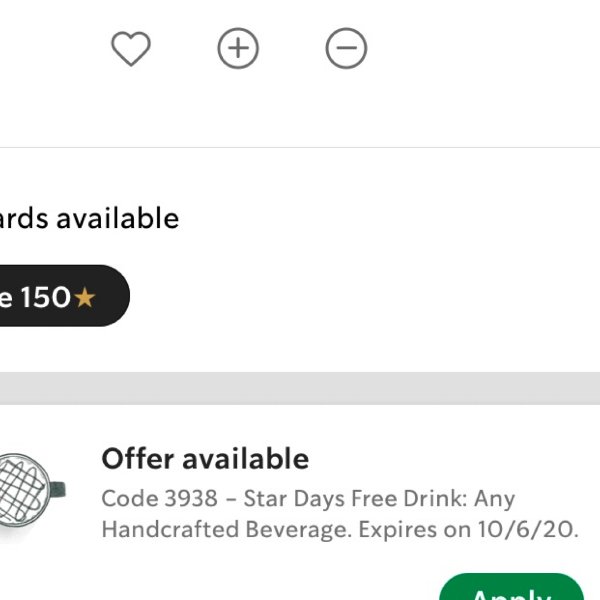Tap the latte cup offer illustration
600x600 pixels.
(x=31, y=491)
